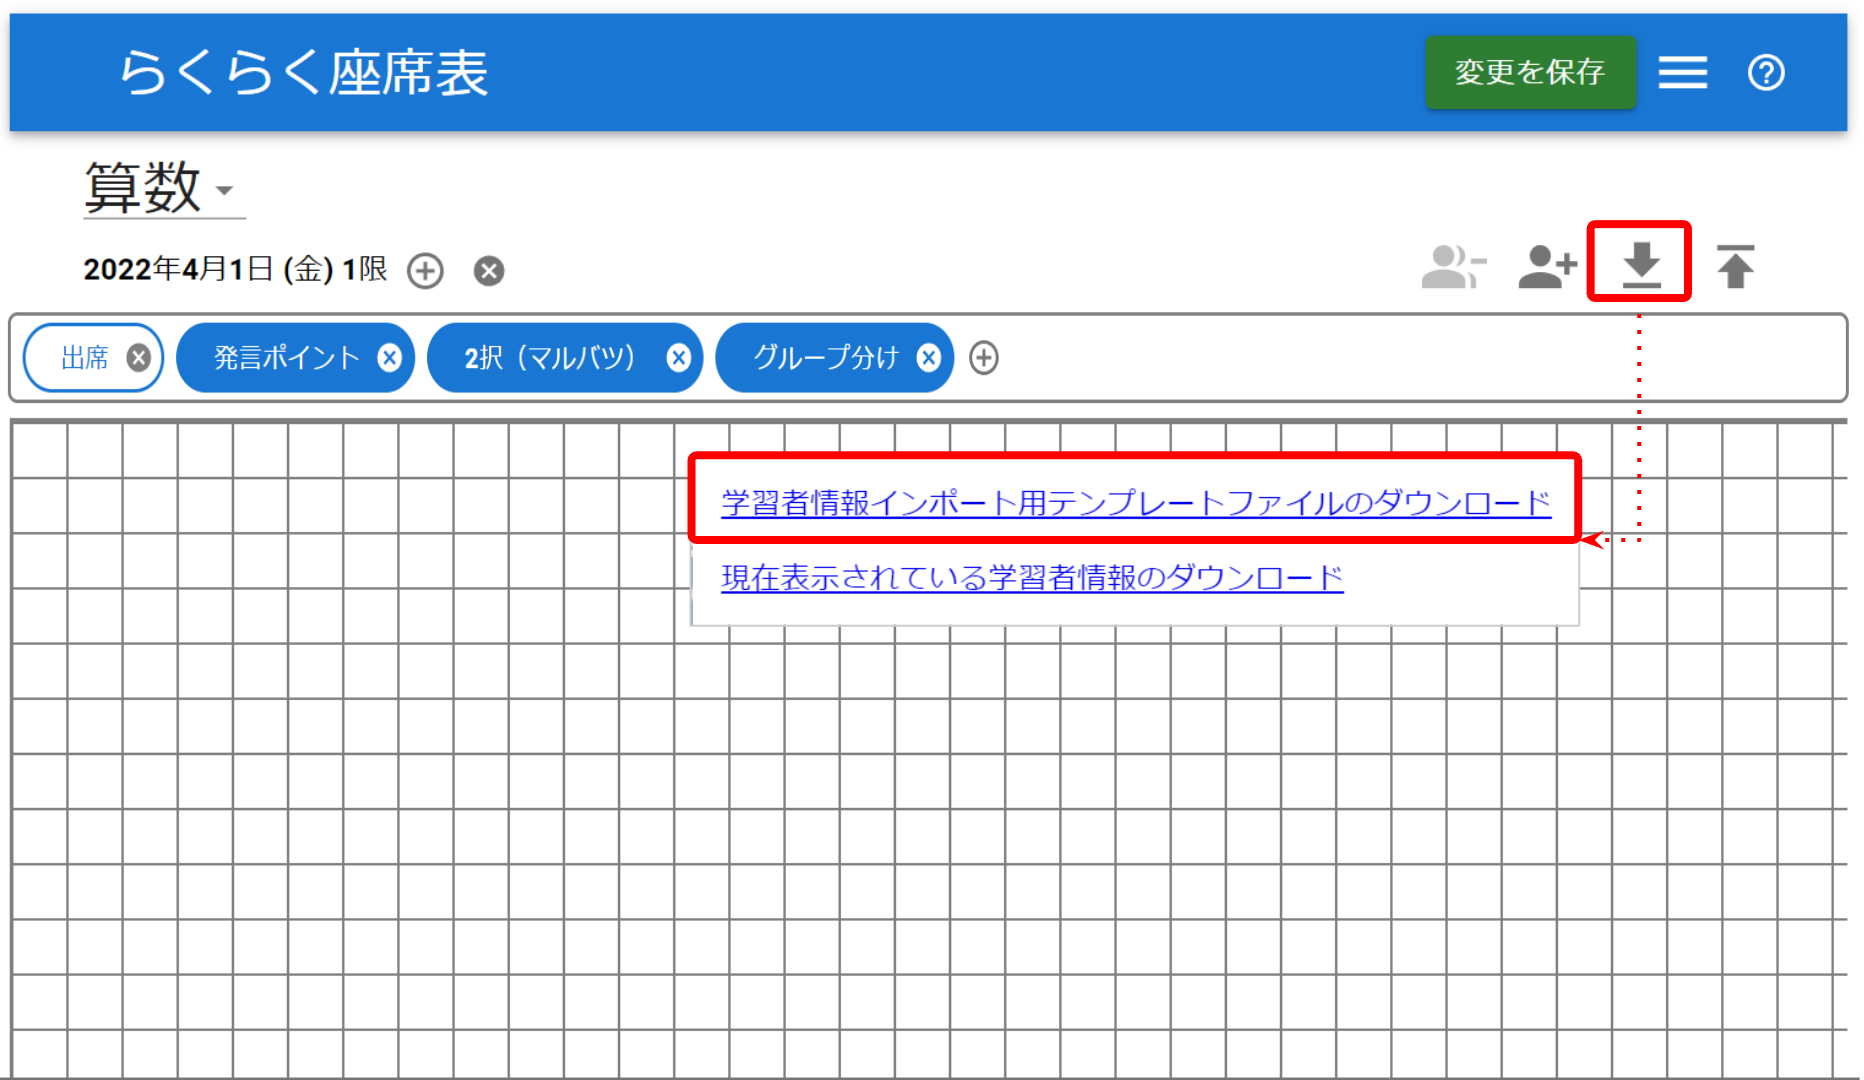Click the 変更を保存 button
1864x1080 pixels.
coord(1530,72)
